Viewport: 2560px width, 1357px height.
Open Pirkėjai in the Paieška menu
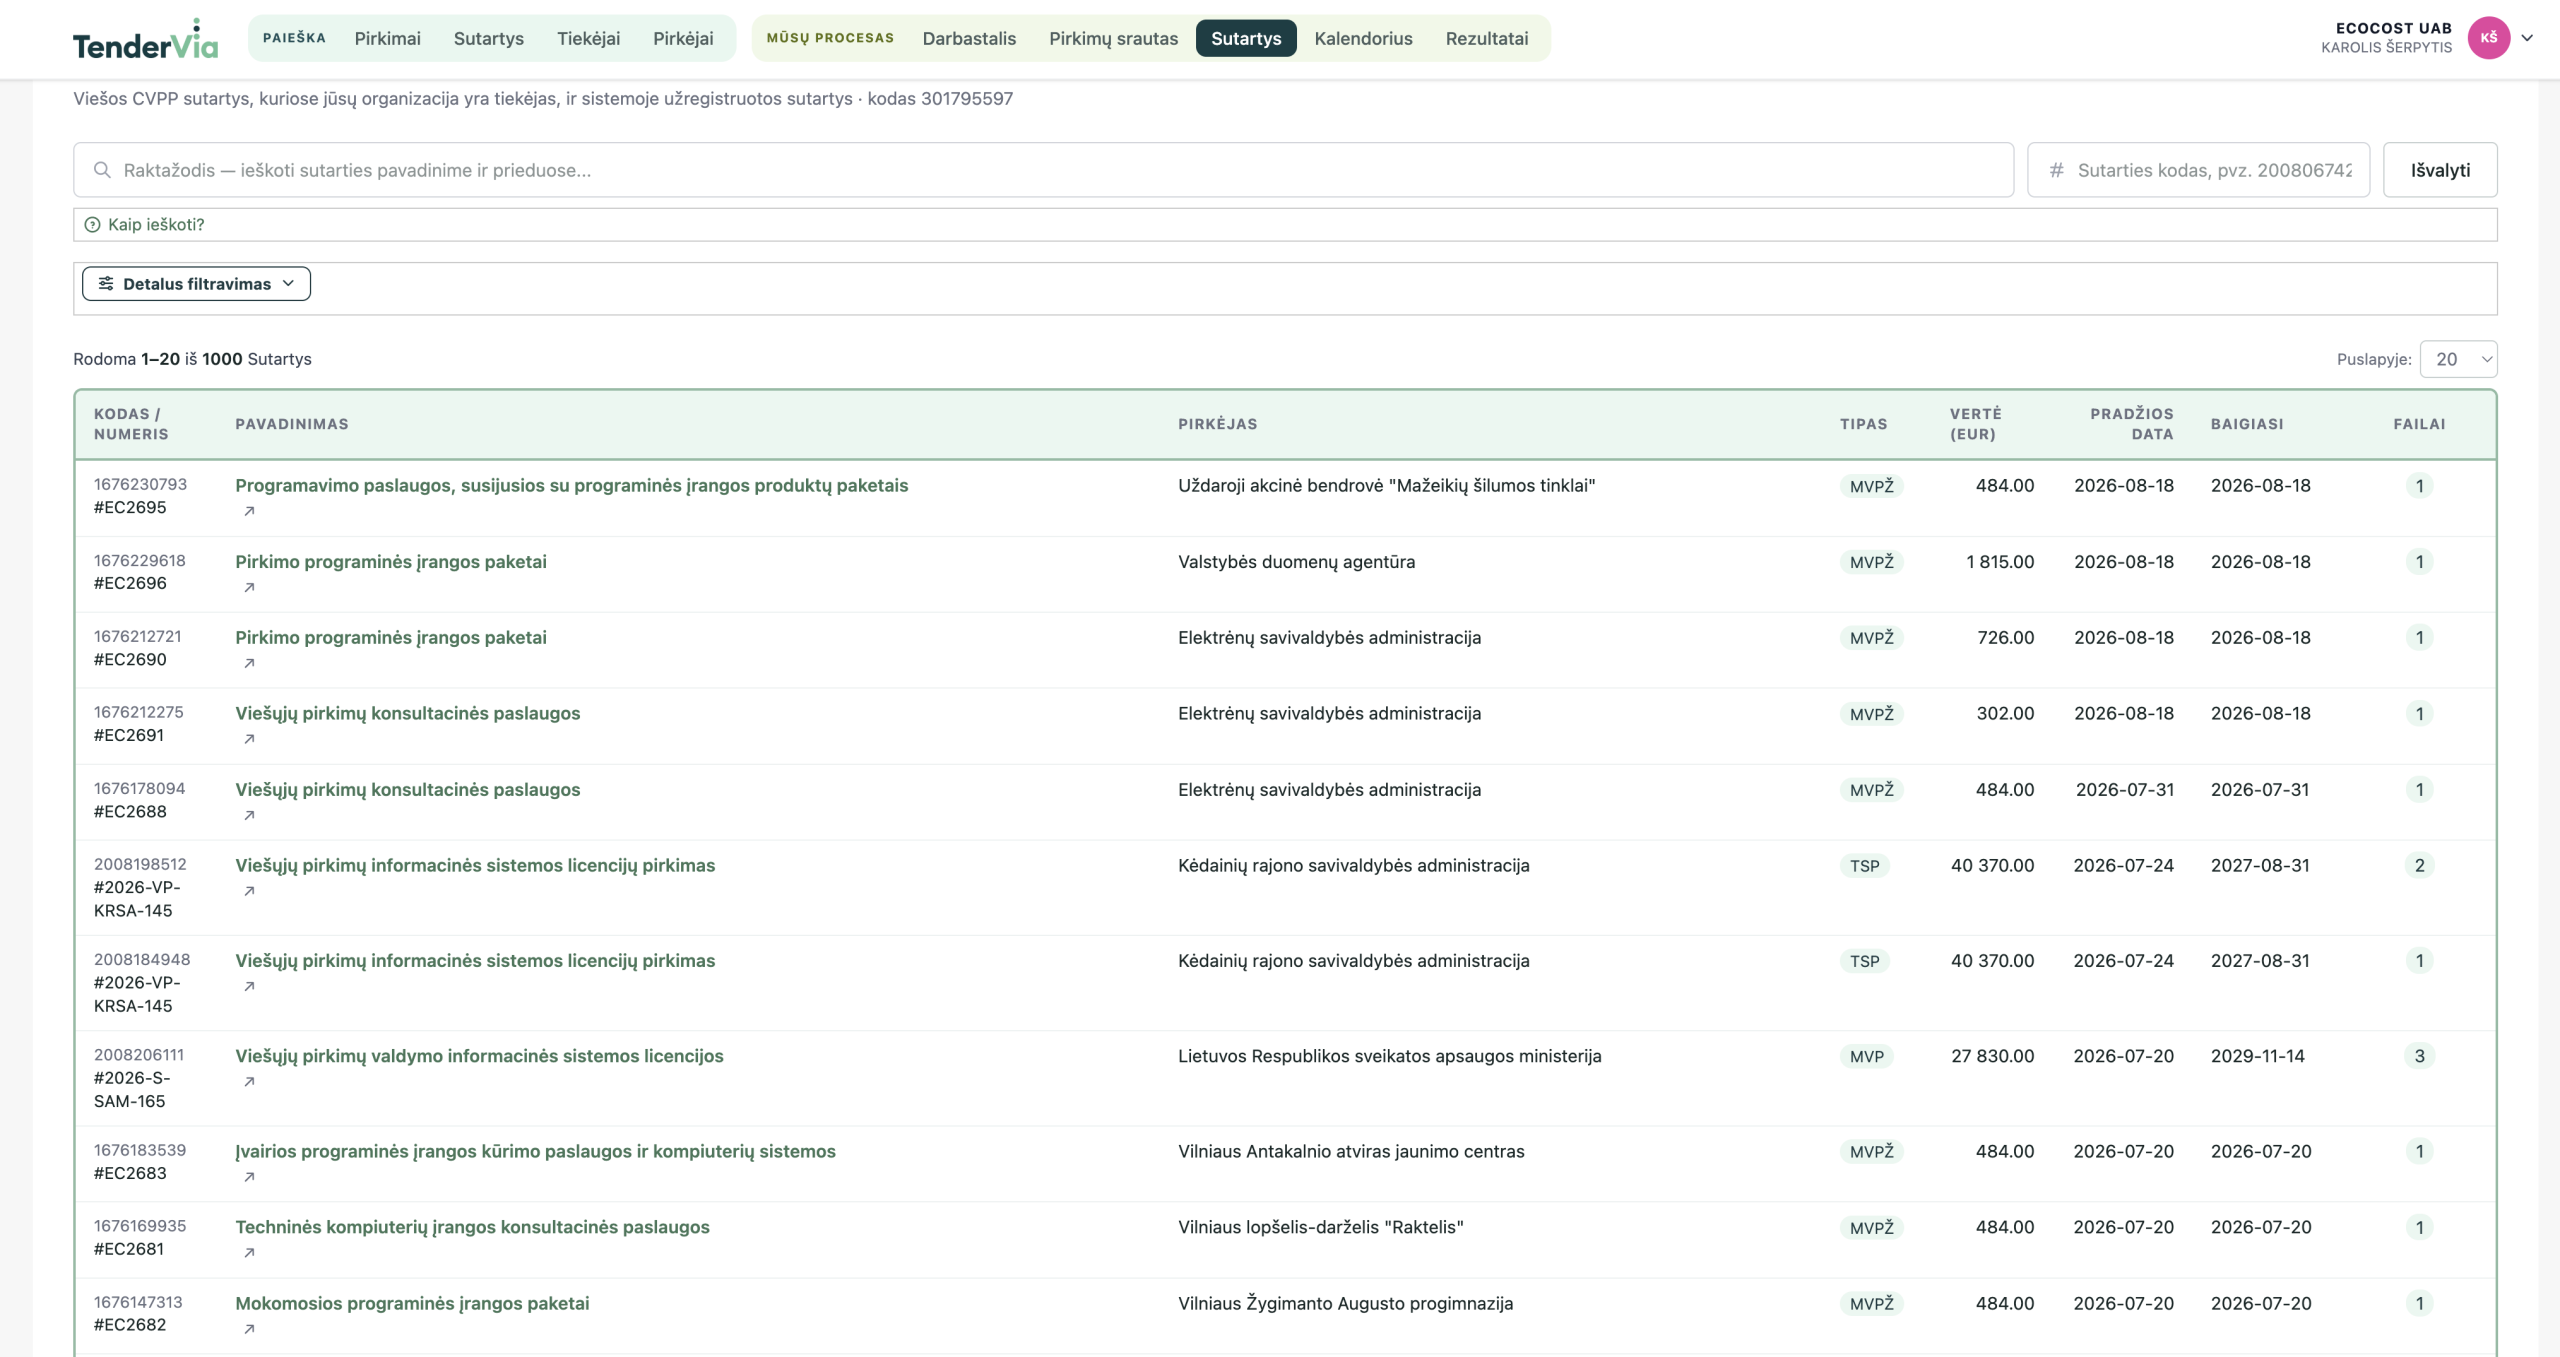pos(683,38)
